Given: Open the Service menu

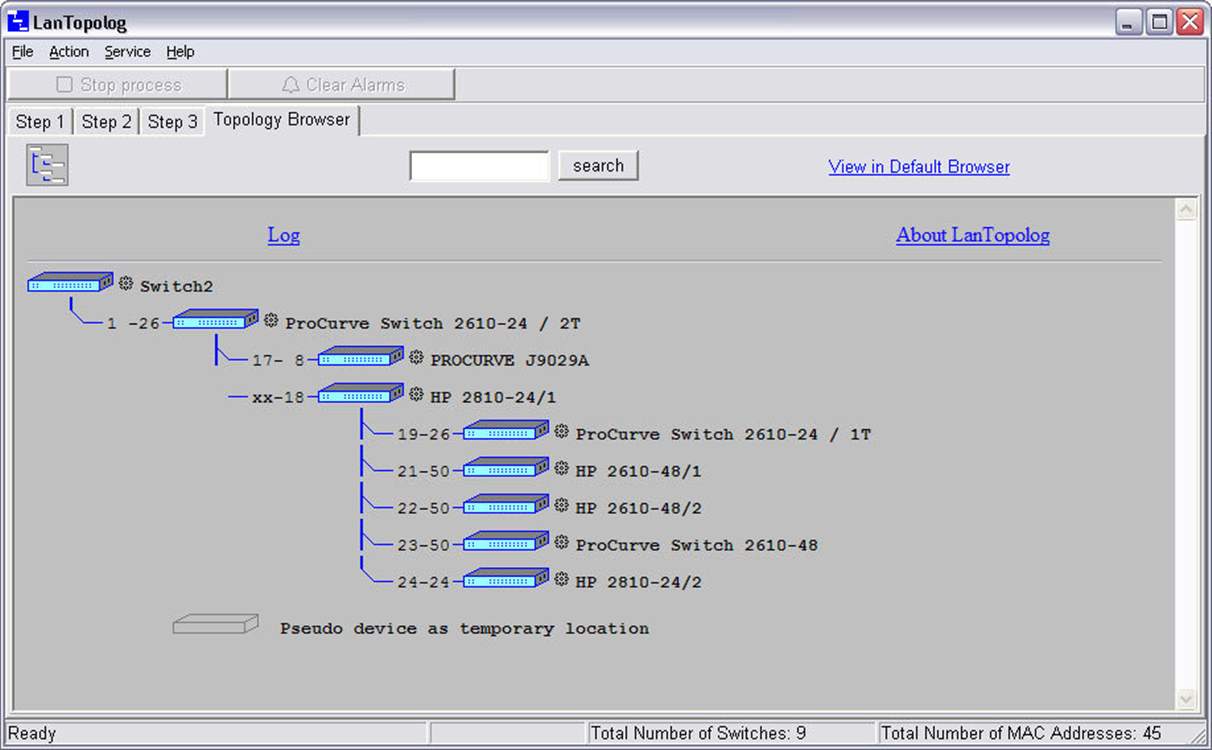Looking at the screenshot, I should point(128,52).
